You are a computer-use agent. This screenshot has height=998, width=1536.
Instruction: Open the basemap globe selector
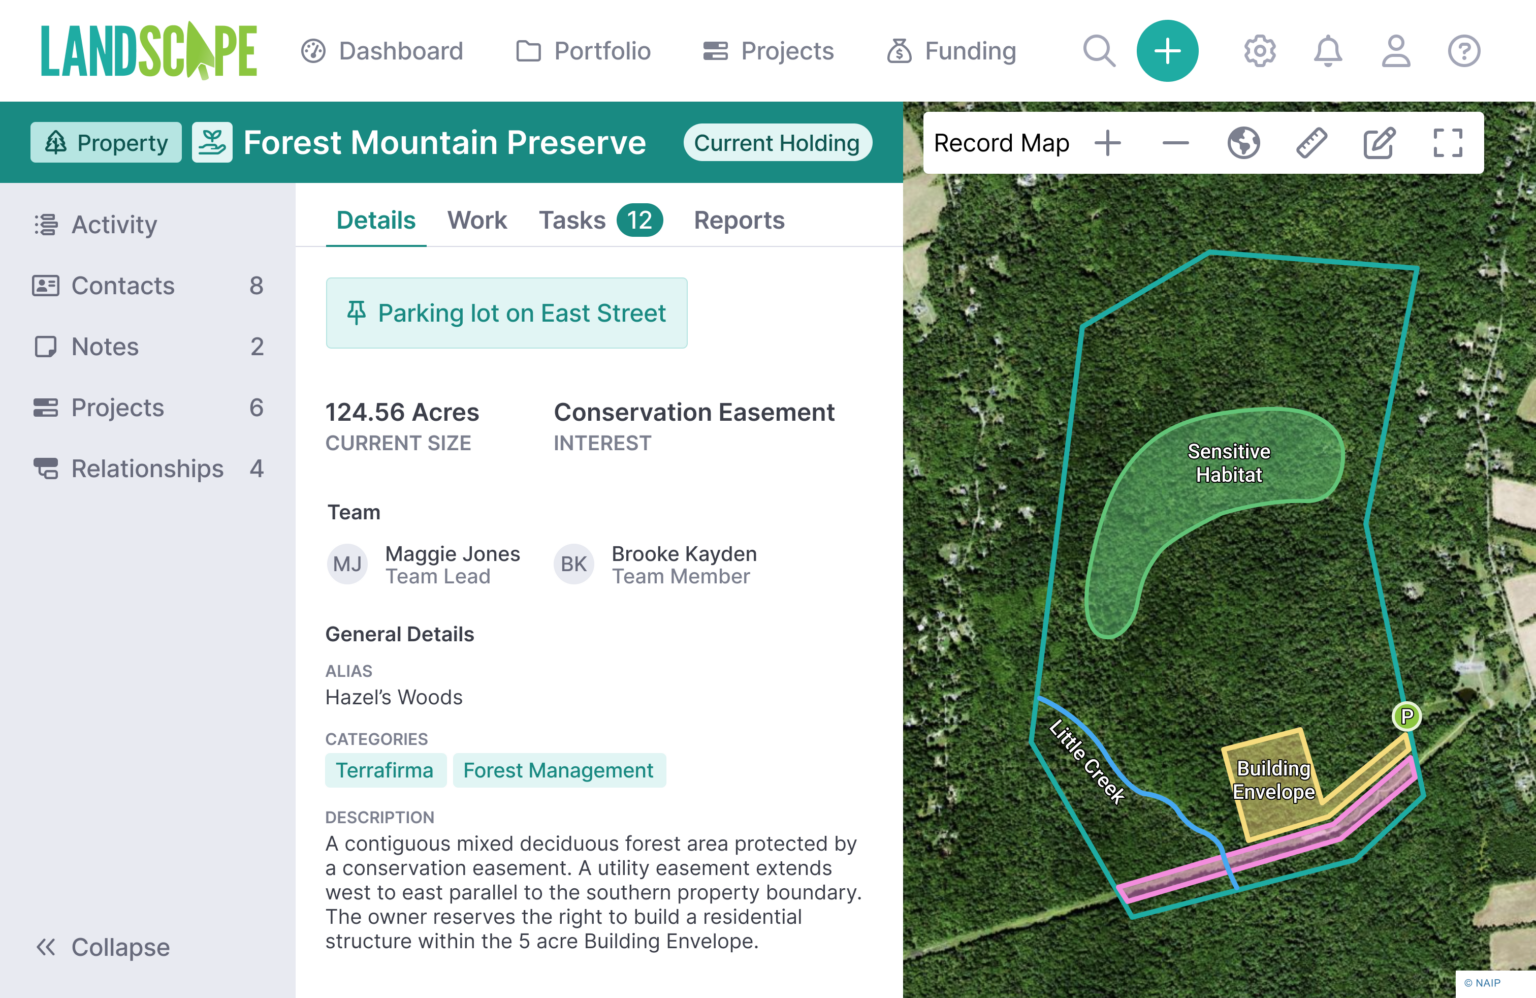pos(1243,142)
